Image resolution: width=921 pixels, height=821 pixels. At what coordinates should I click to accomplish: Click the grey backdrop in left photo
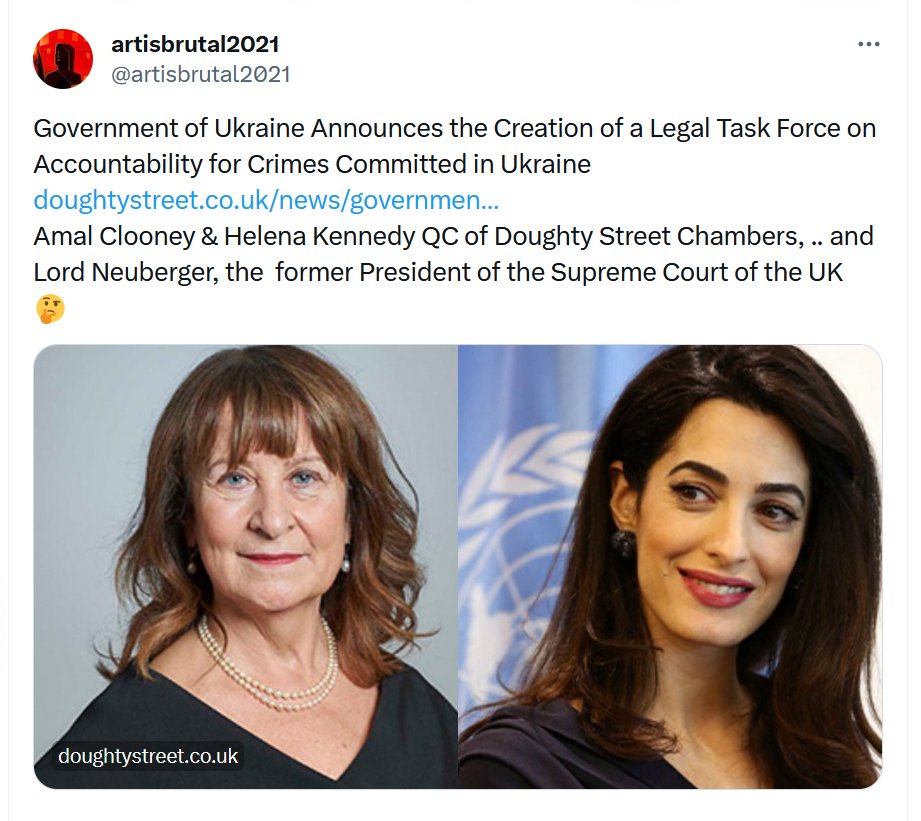pyautogui.click(x=88, y=470)
